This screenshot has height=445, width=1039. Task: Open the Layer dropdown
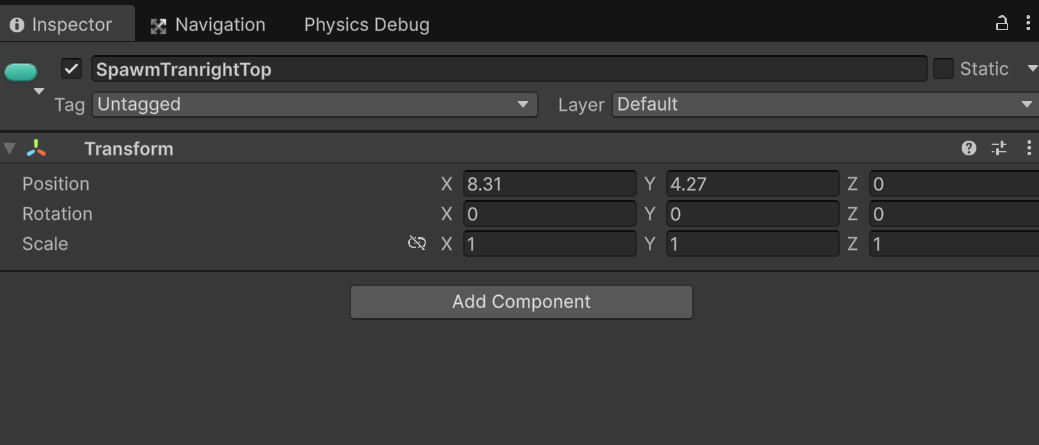tap(824, 104)
